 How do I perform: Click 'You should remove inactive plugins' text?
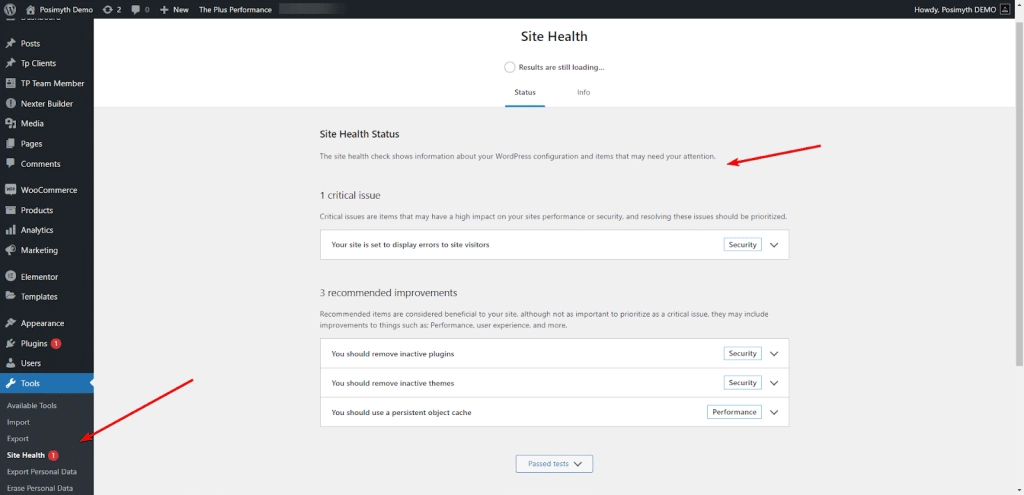tap(392, 354)
